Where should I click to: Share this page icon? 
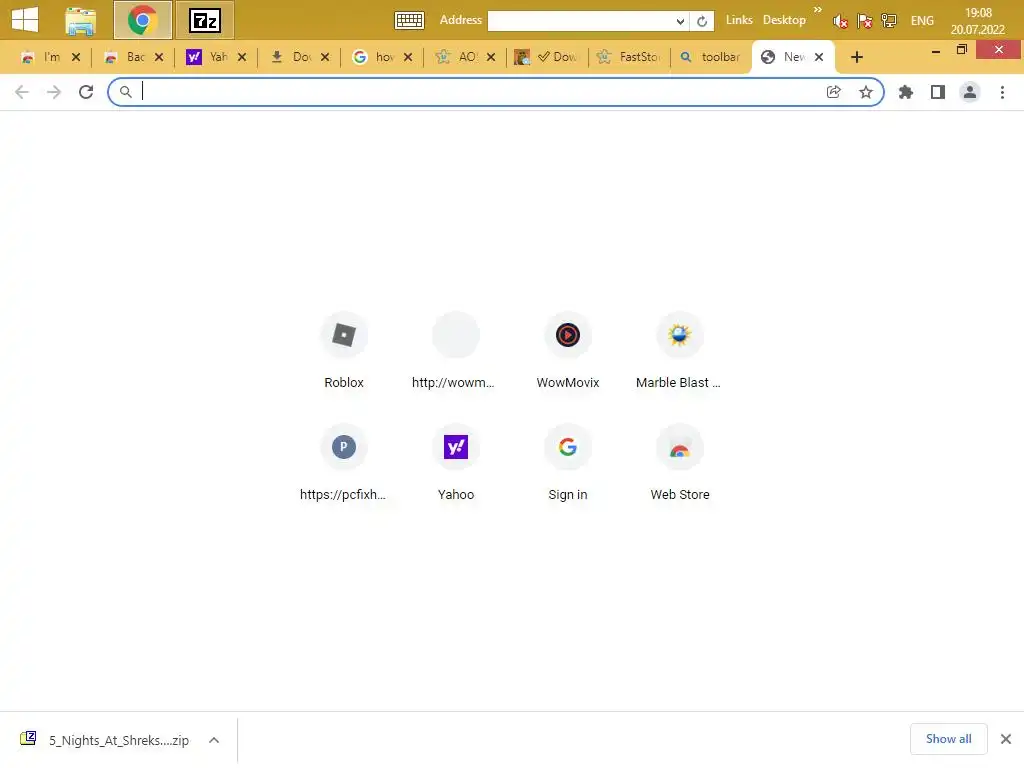pyautogui.click(x=833, y=92)
